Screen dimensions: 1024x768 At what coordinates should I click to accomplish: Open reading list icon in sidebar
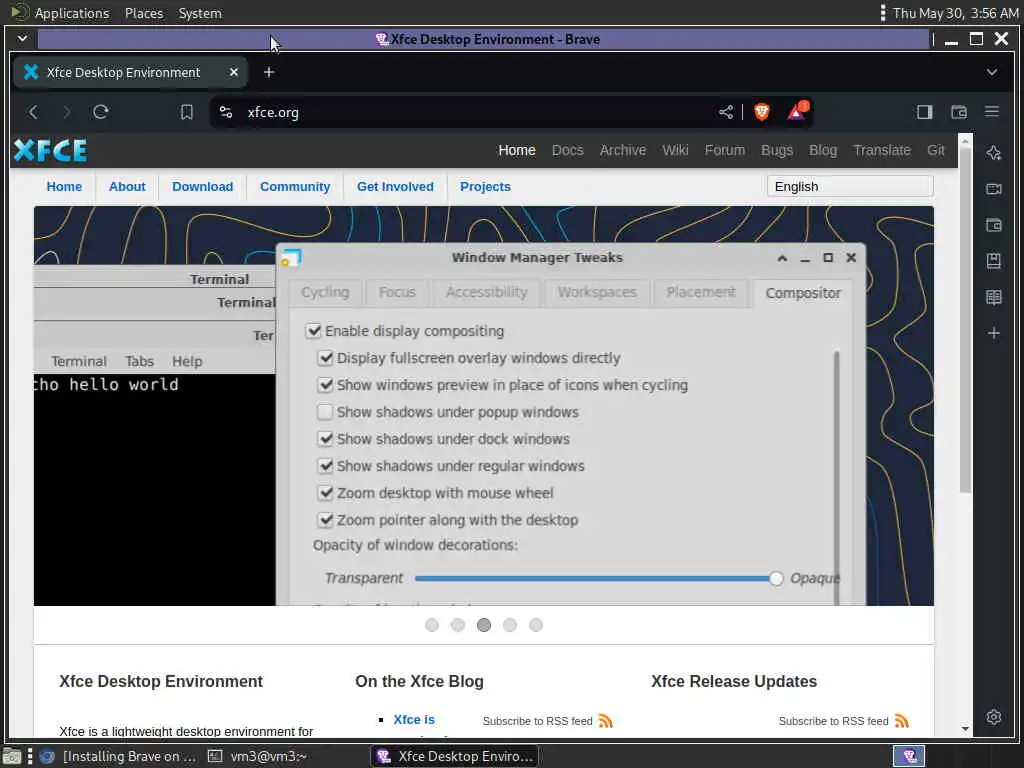(x=994, y=297)
